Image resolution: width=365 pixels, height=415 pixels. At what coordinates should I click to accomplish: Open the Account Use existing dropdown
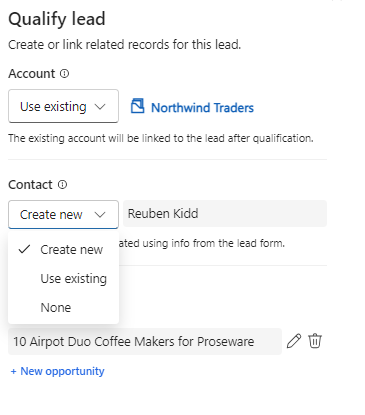[x=63, y=106]
